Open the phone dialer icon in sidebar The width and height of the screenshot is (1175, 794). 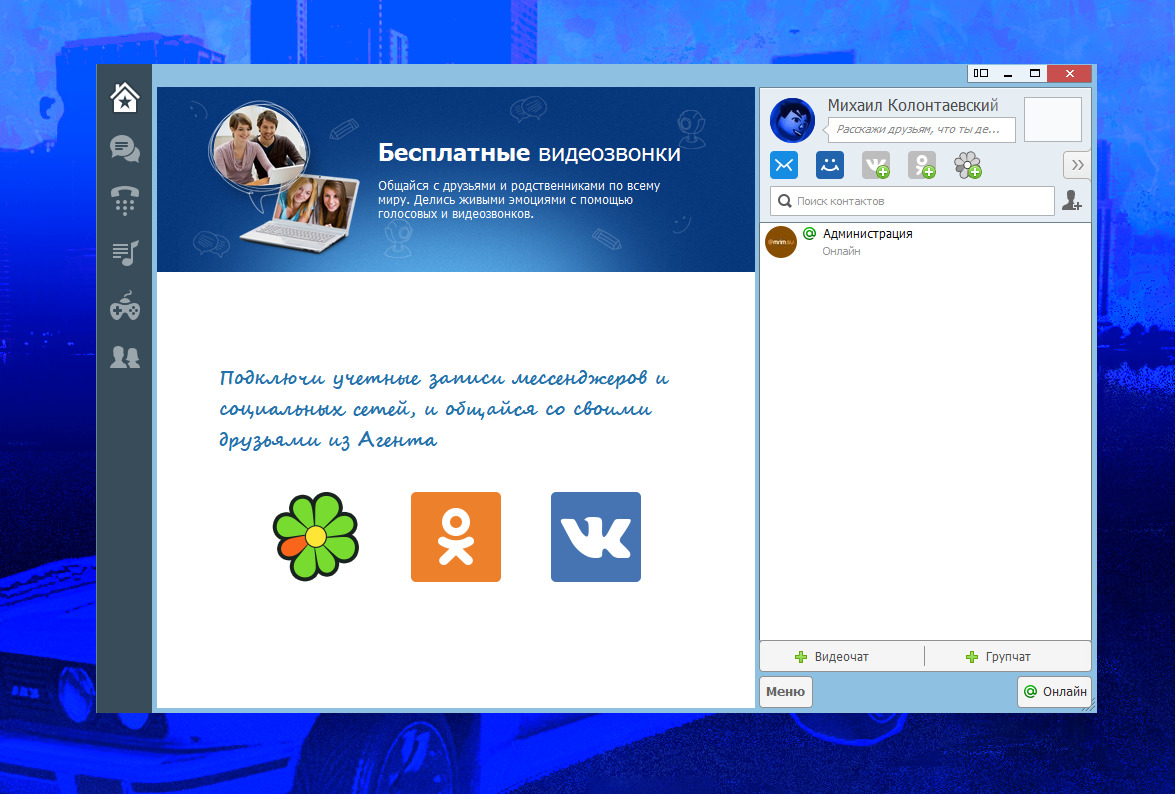(124, 201)
